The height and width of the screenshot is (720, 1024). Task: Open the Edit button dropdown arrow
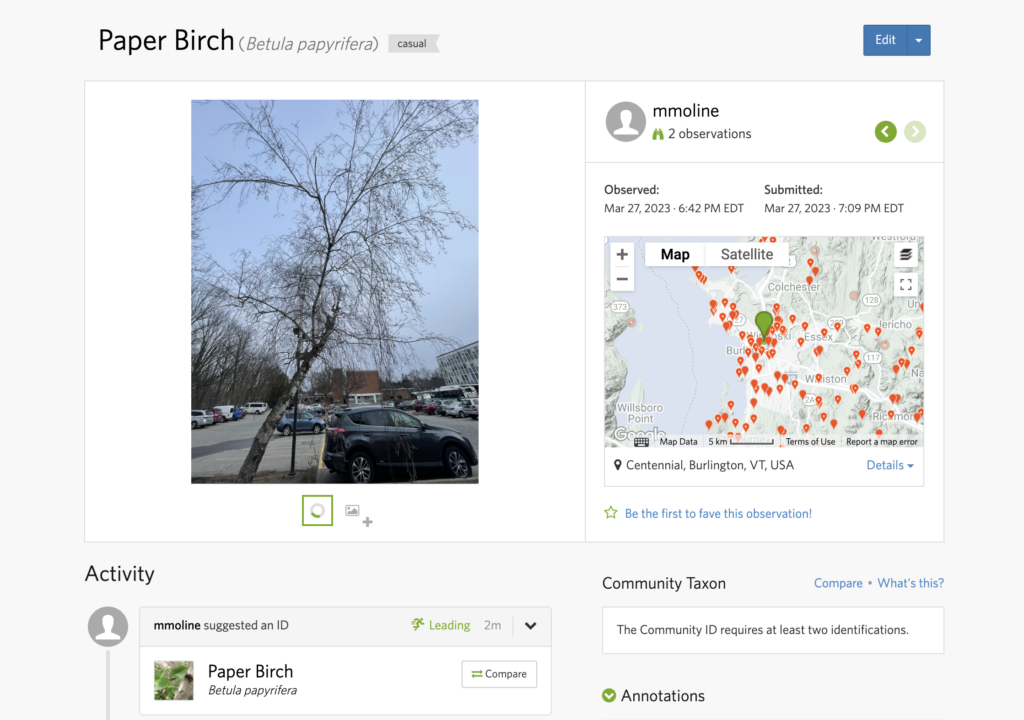(x=919, y=40)
